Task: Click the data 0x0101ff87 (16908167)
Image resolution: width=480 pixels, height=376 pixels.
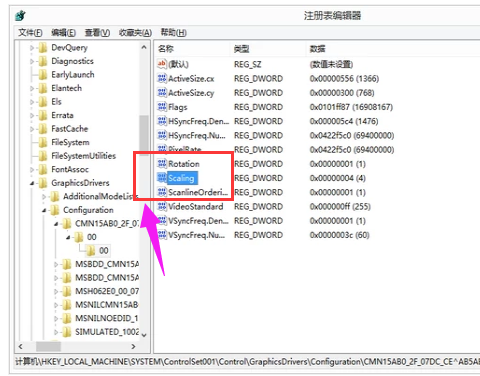Action: click(351, 107)
